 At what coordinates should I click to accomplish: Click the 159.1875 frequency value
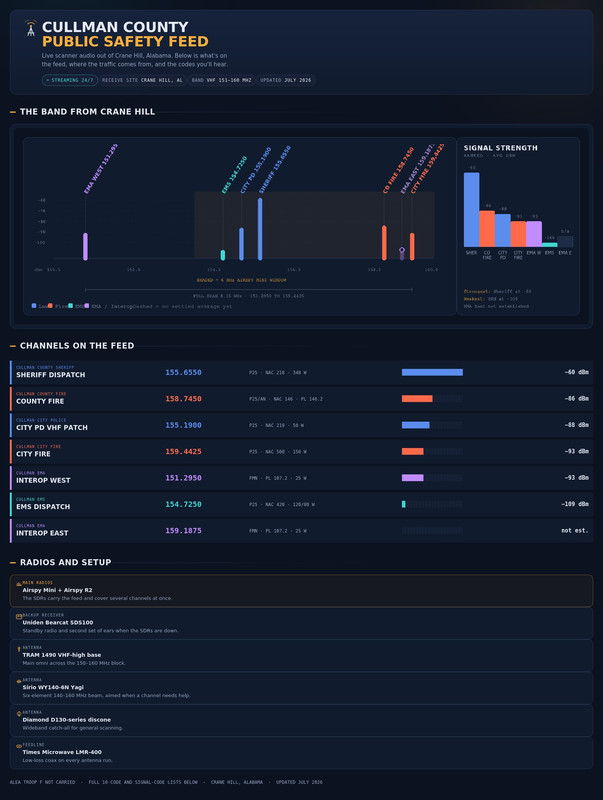click(183, 531)
